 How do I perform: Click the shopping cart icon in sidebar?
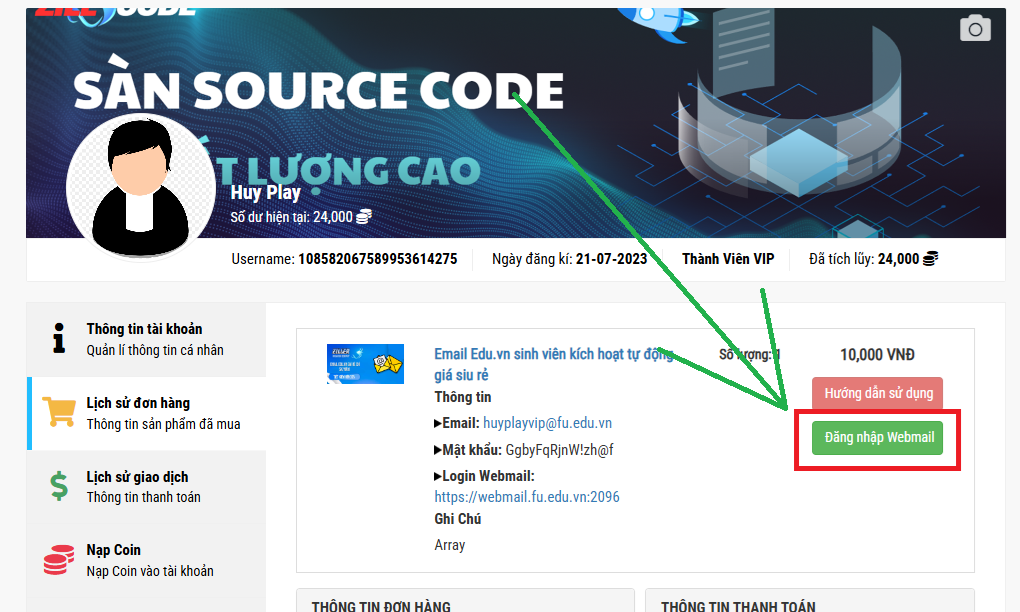(x=59, y=412)
